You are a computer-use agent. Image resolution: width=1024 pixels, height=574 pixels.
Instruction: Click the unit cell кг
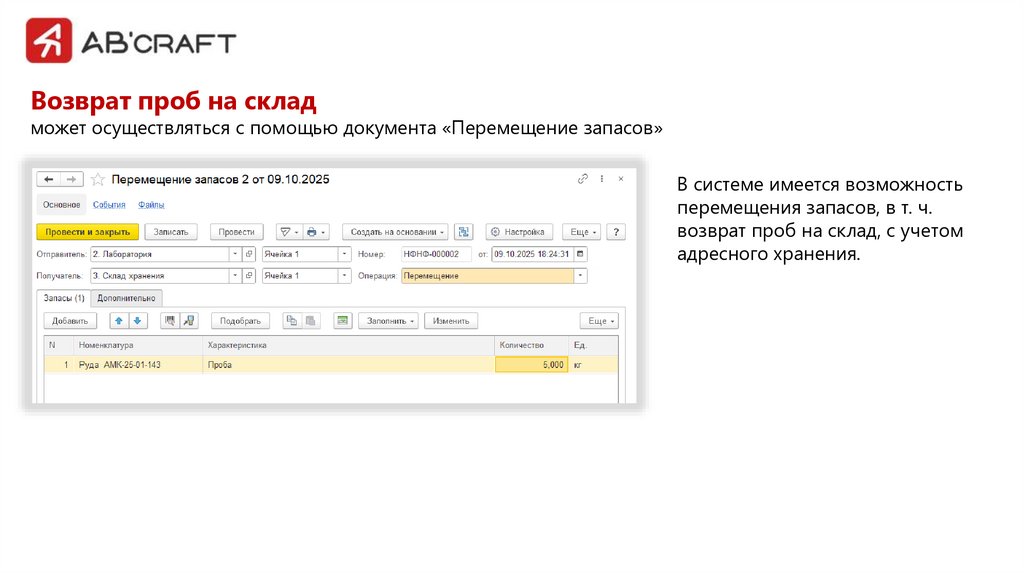coord(592,365)
